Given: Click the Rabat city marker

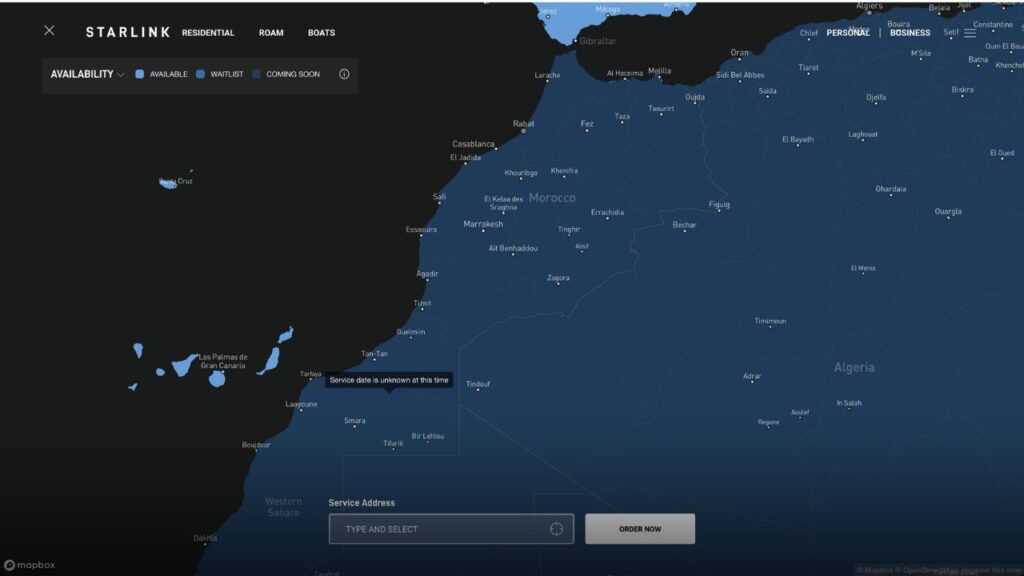Looking at the screenshot, I should tap(523, 131).
